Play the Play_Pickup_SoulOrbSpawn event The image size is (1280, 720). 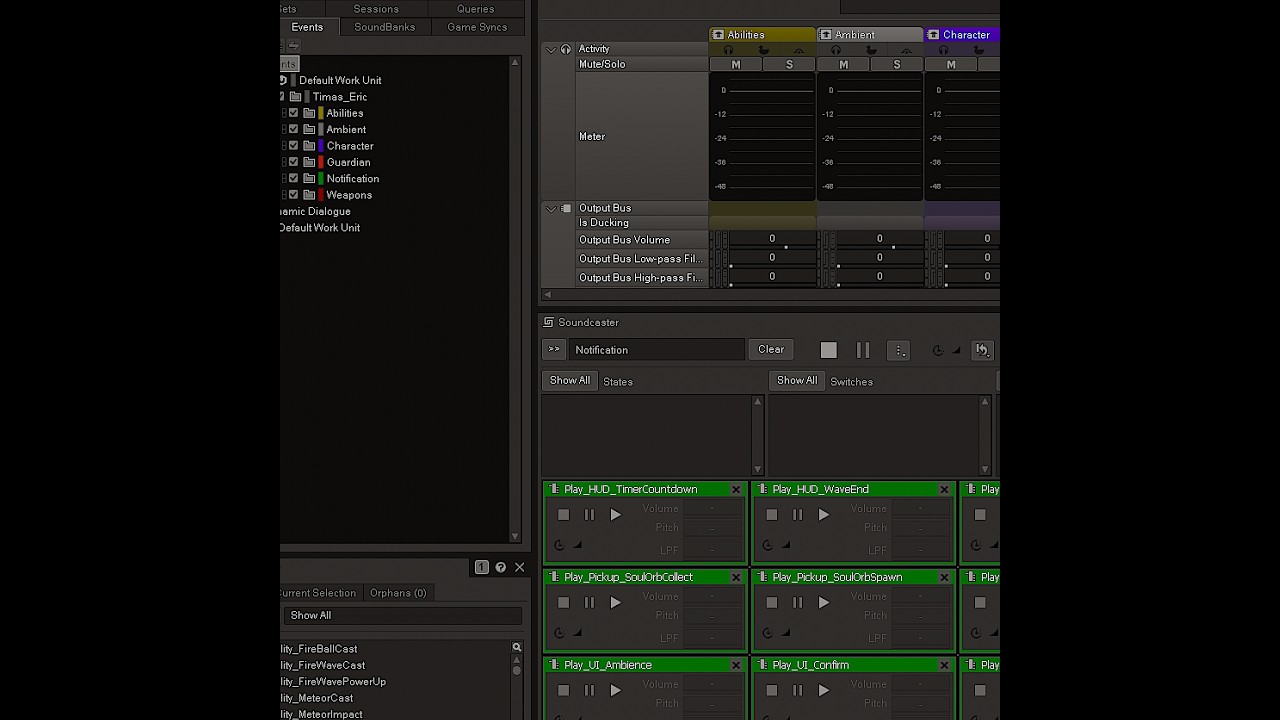click(x=823, y=603)
